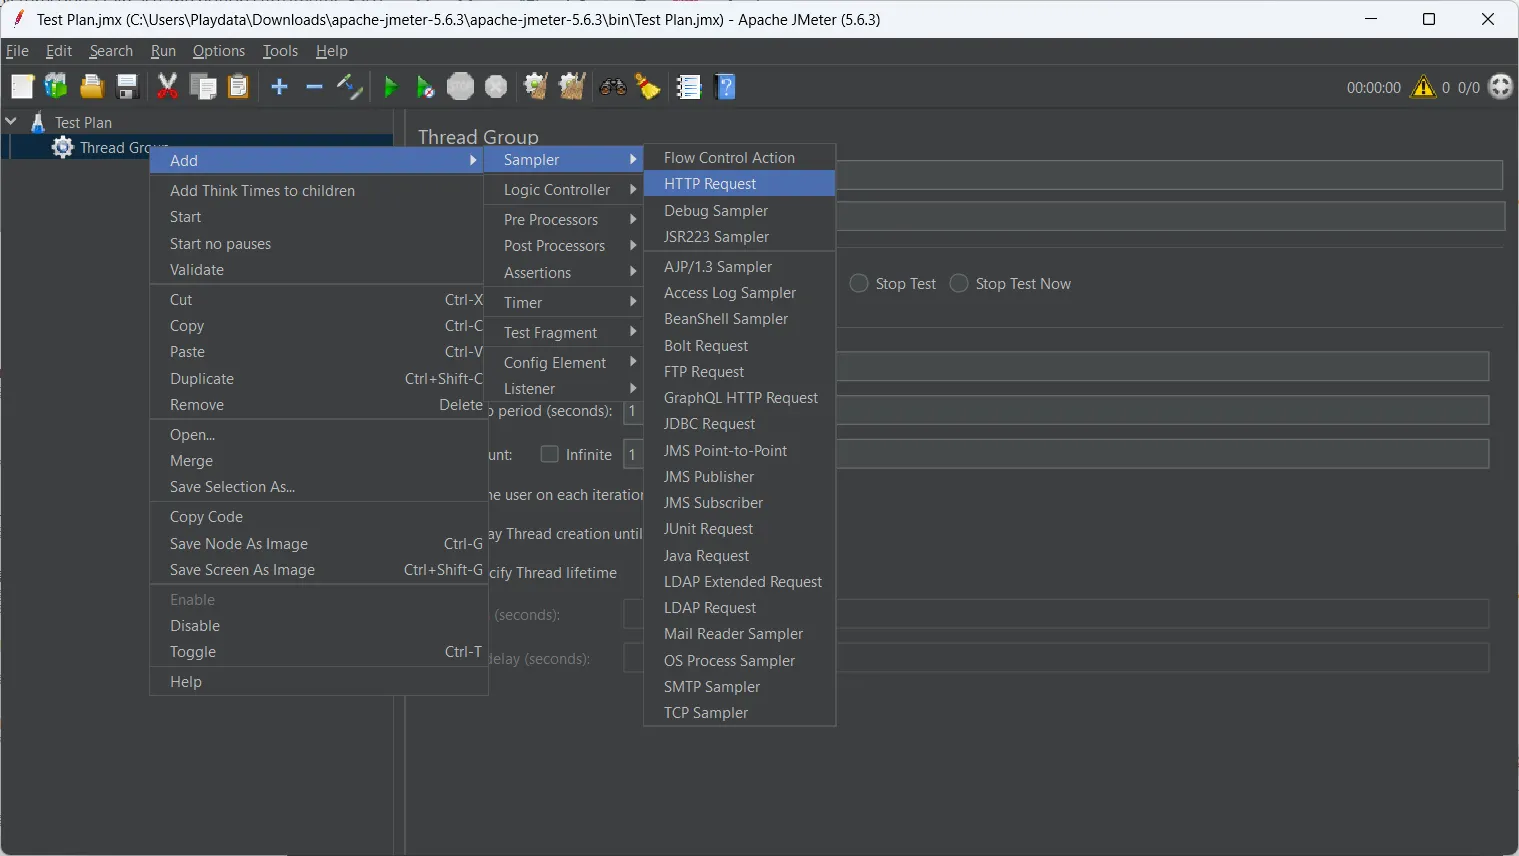Open the Templates toolbar icon

[56, 87]
